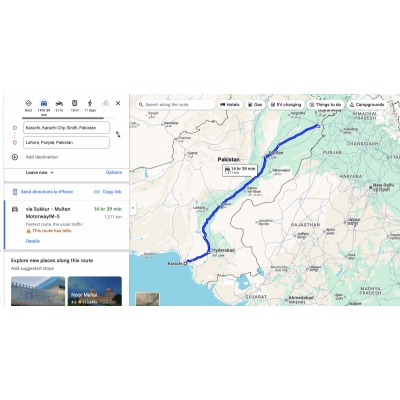
Task: Collapse the side panel arrow
Action: [133, 208]
